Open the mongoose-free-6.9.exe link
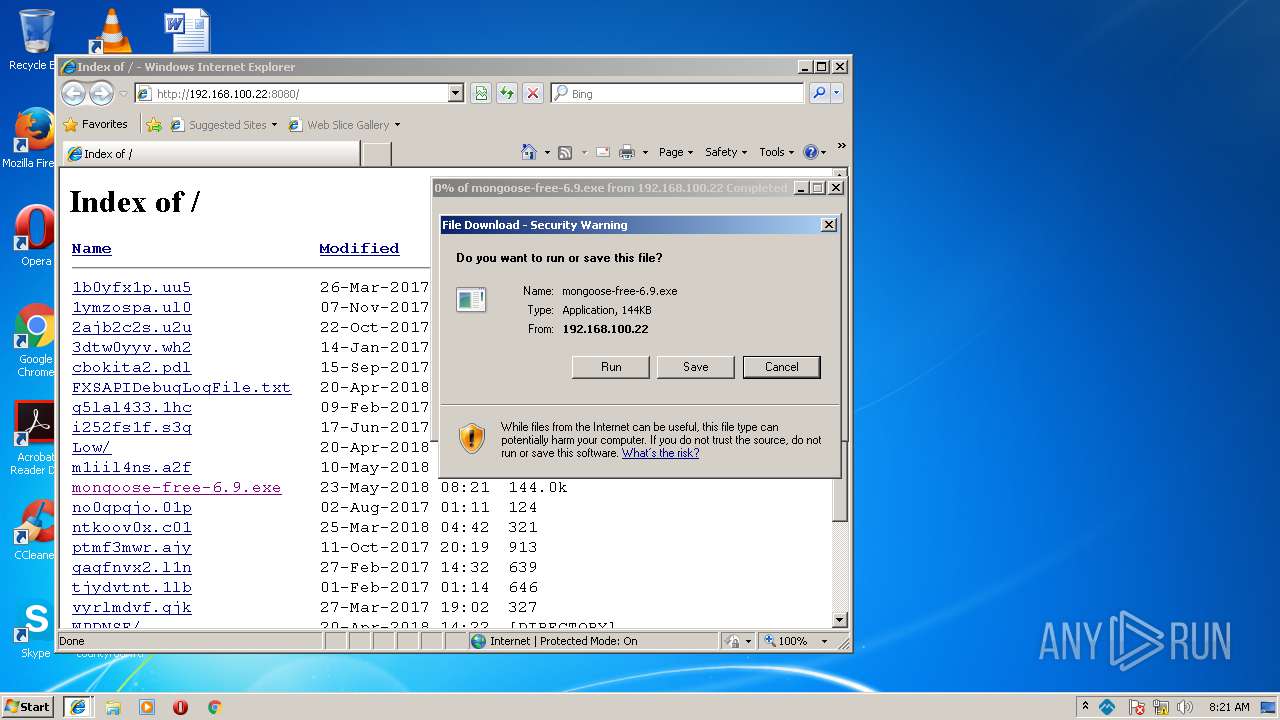The width and height of the screenshot is (1280, 720). pos(176,488)
